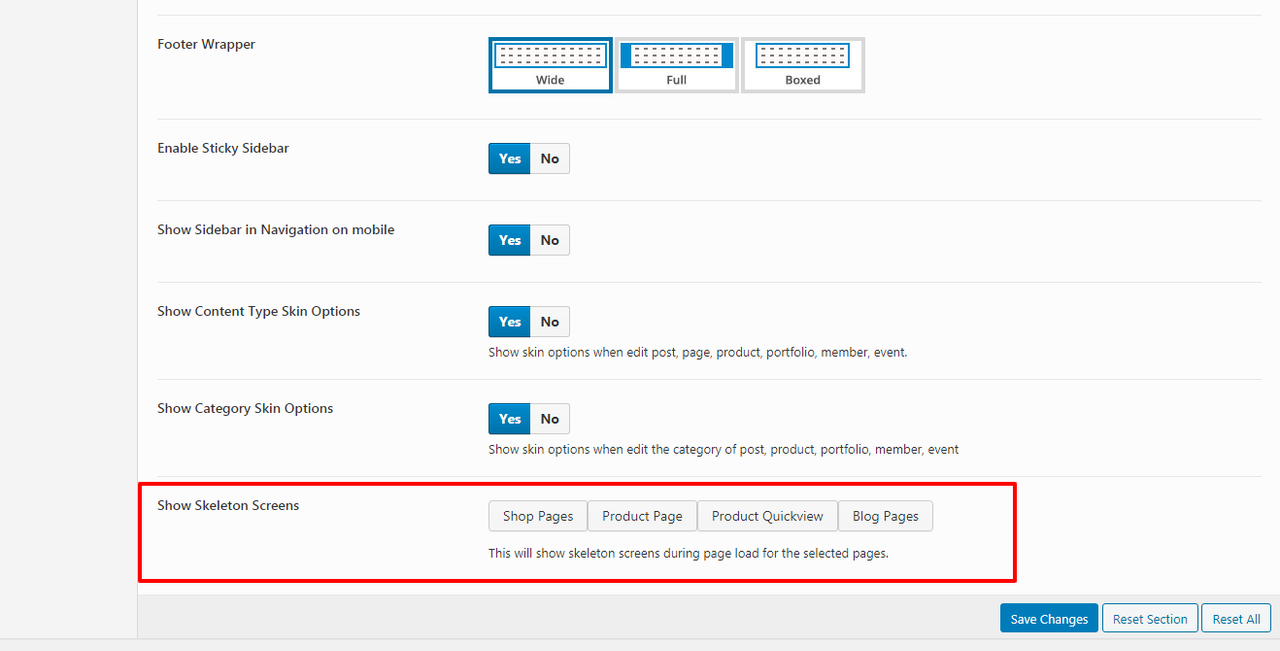1280x651 pixels.
Task: Switch Content Type Skin Options to No
Action: pyautogui.click(x=550, y=322)
